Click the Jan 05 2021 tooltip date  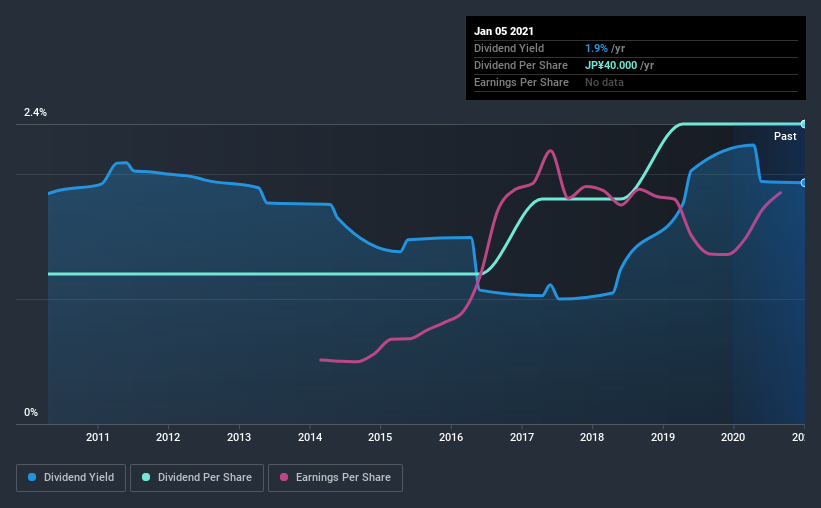pyautogui.click(x=504, y=31)
